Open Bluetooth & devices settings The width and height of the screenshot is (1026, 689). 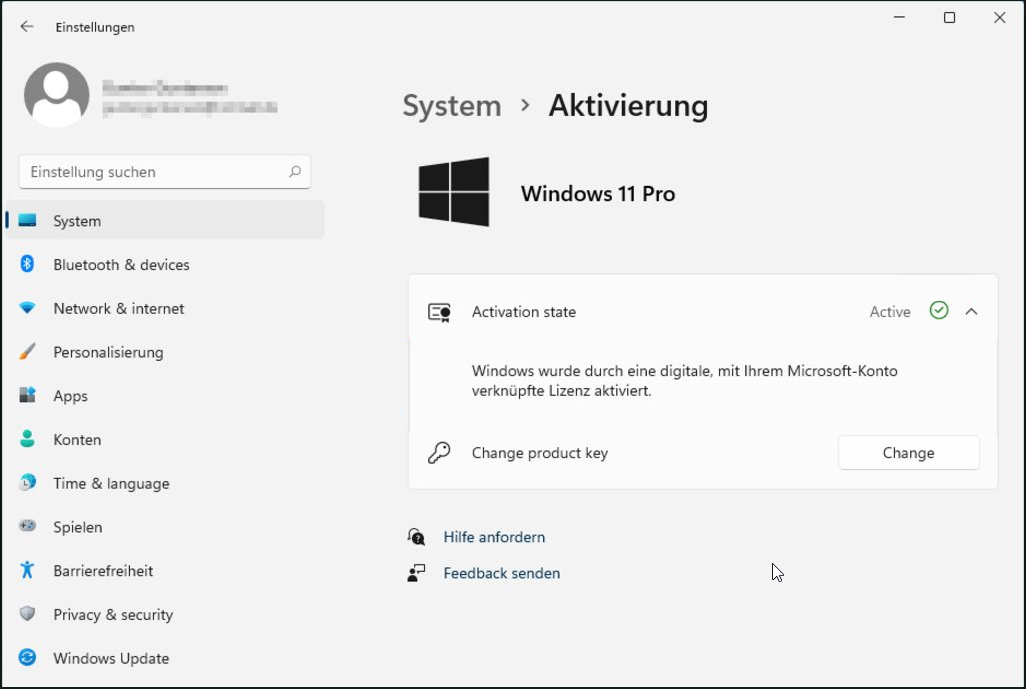coord(165,264)
